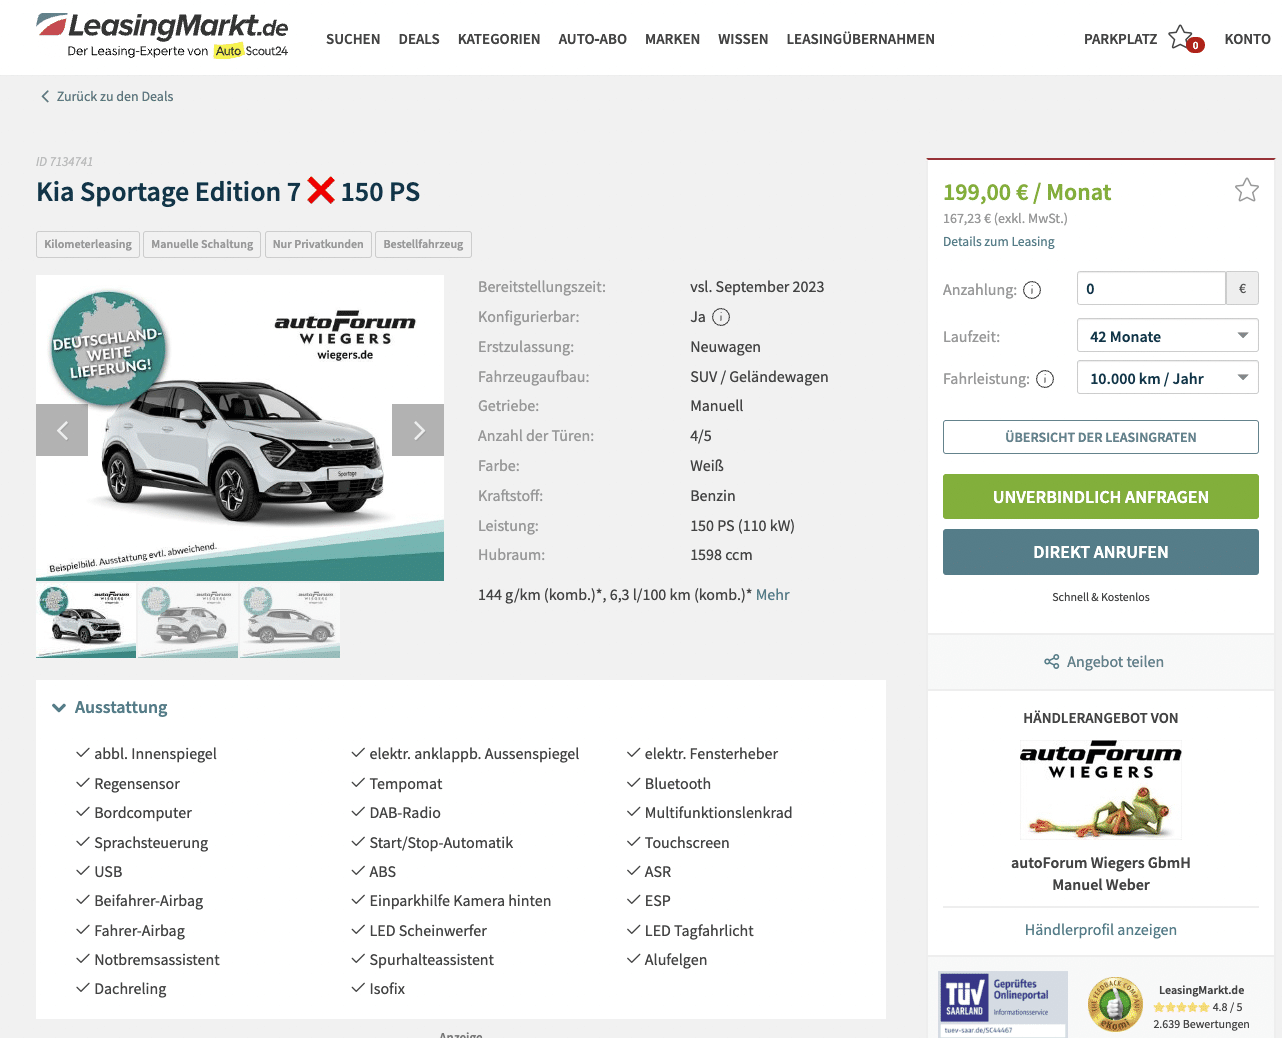
Task: Click the vsl. September 2023 value
Action: click(x=757, y=287)
